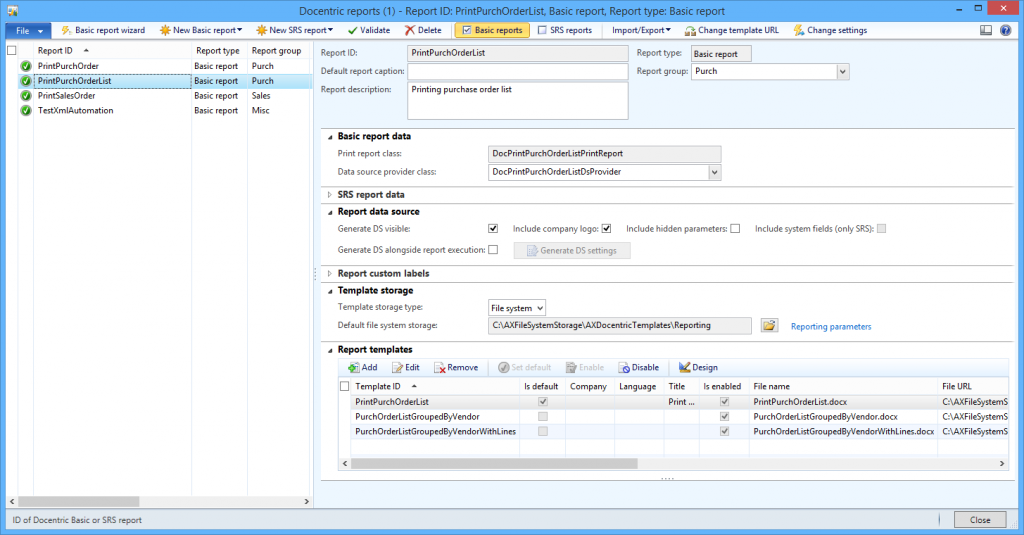Click Change template URL toolbar button
This screenshot has width=1024, height=535.
point(732,30)
